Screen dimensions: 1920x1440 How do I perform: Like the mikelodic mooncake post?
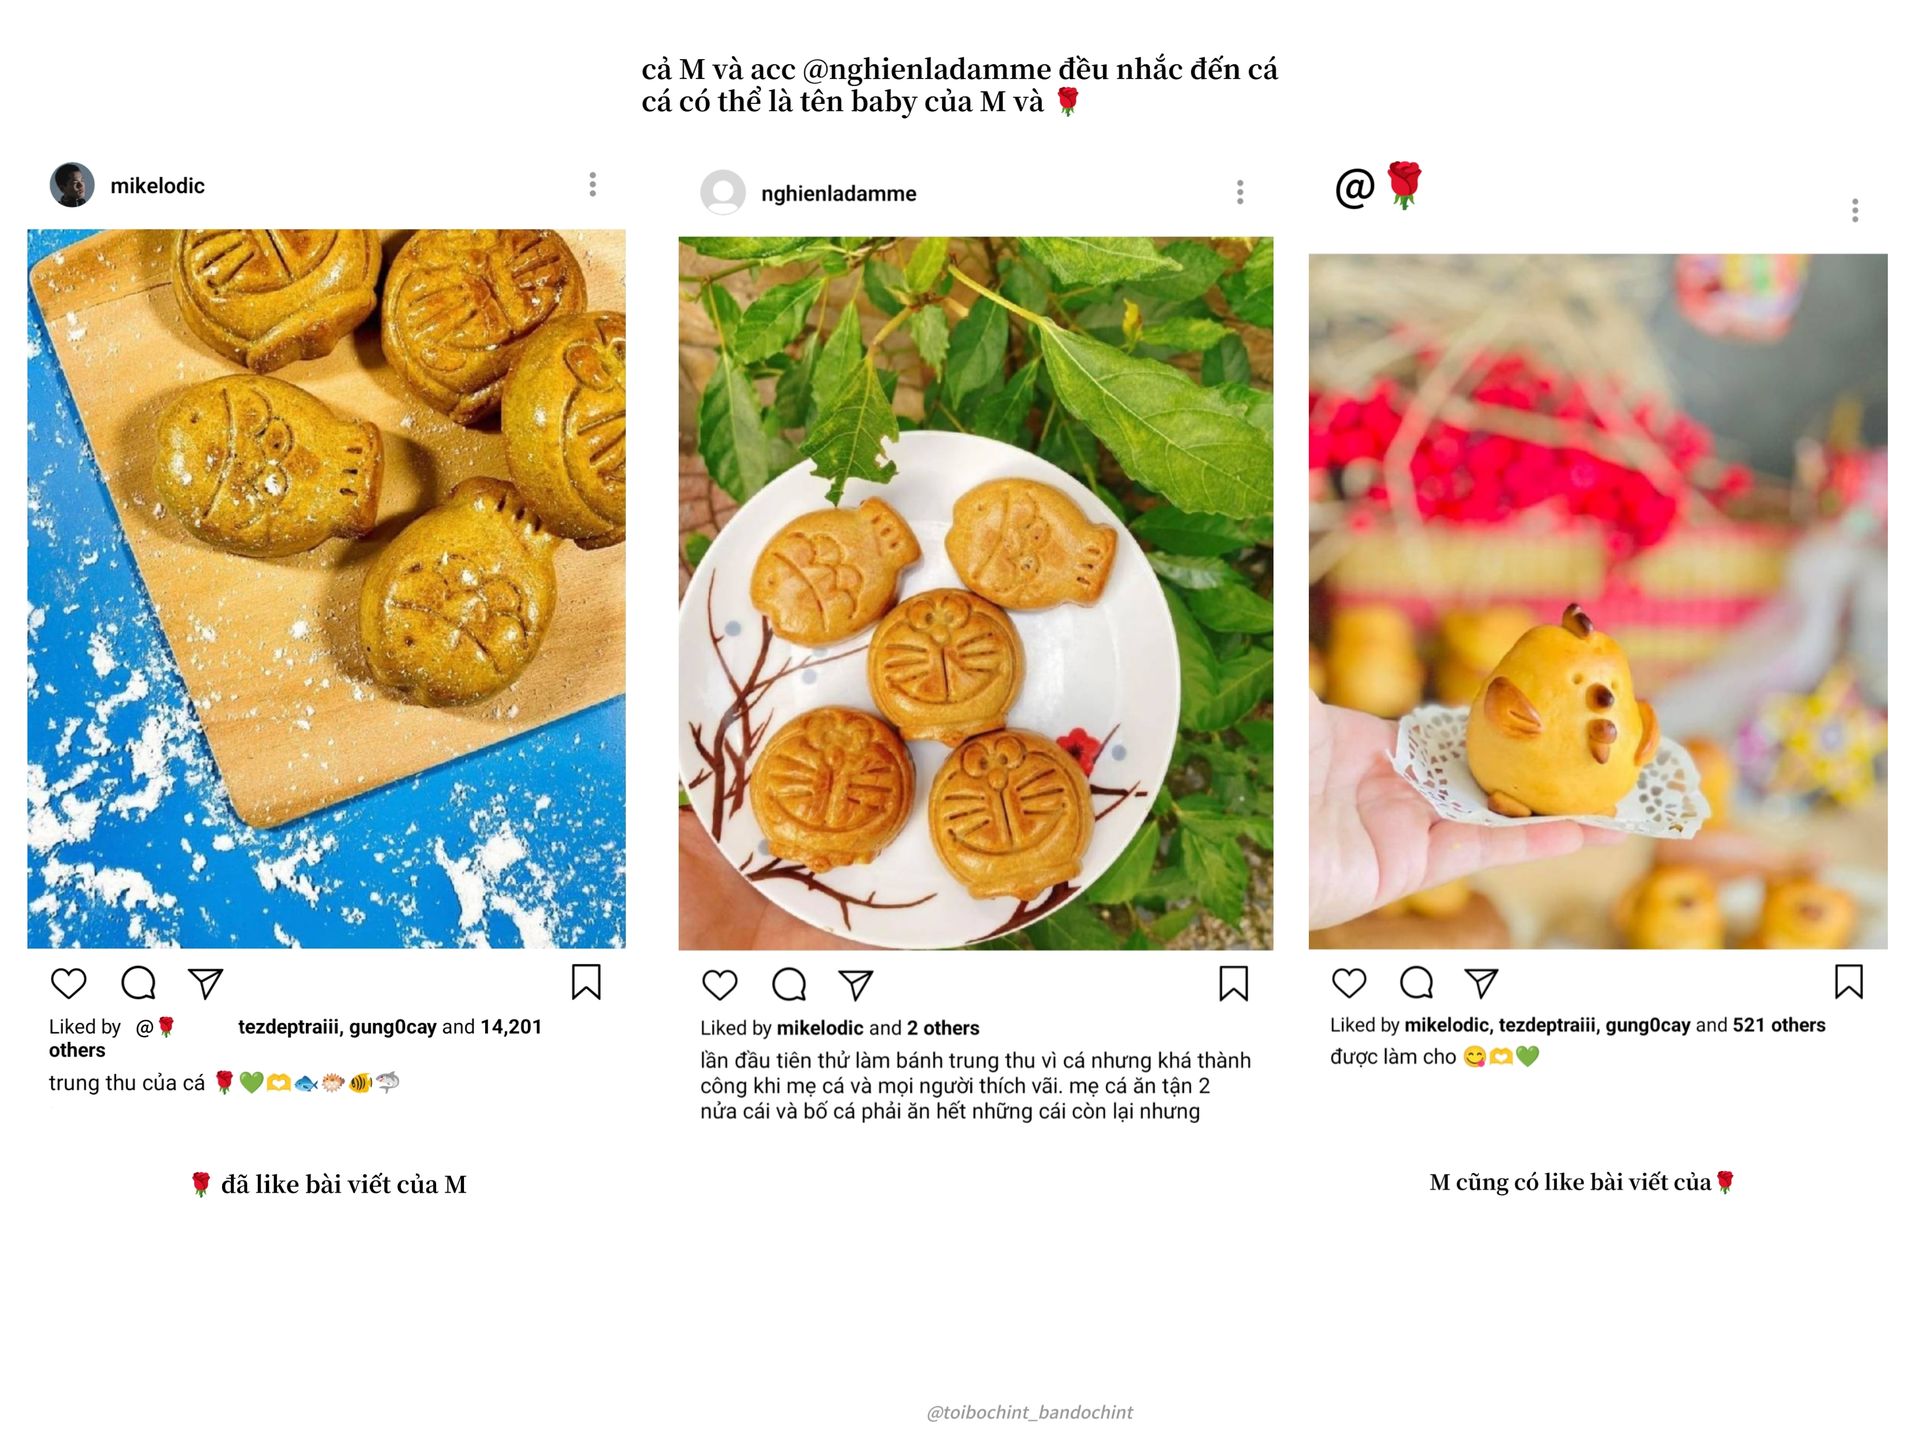point(69,983)
